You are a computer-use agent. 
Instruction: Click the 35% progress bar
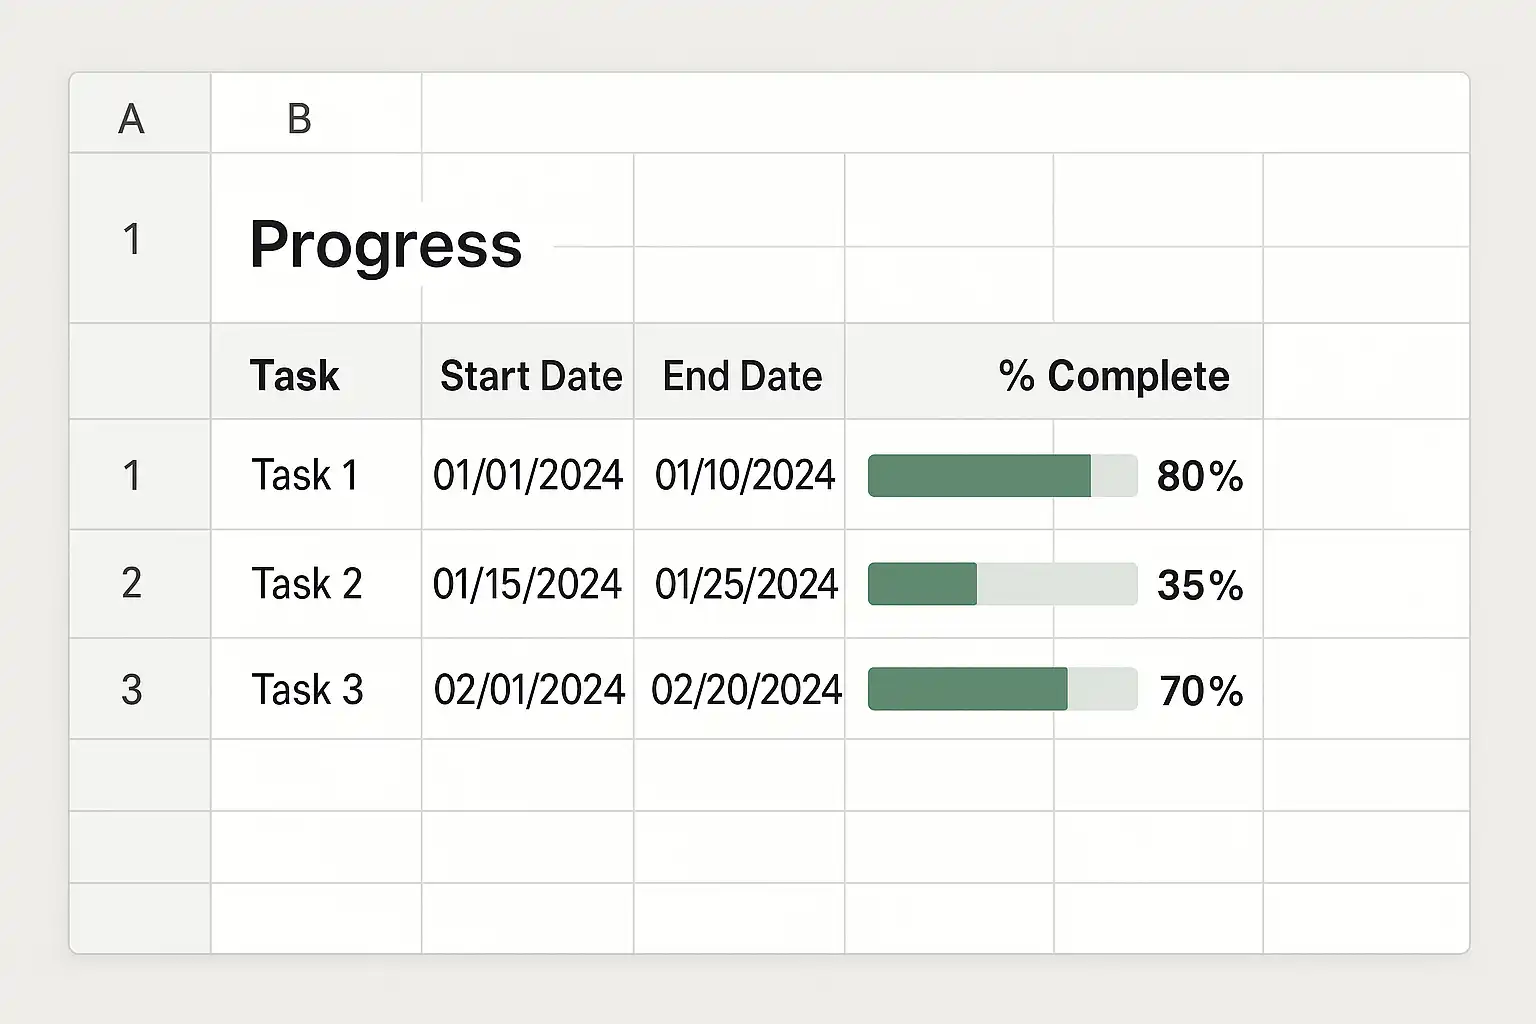pyautogui.click(x=1002, y=584)
